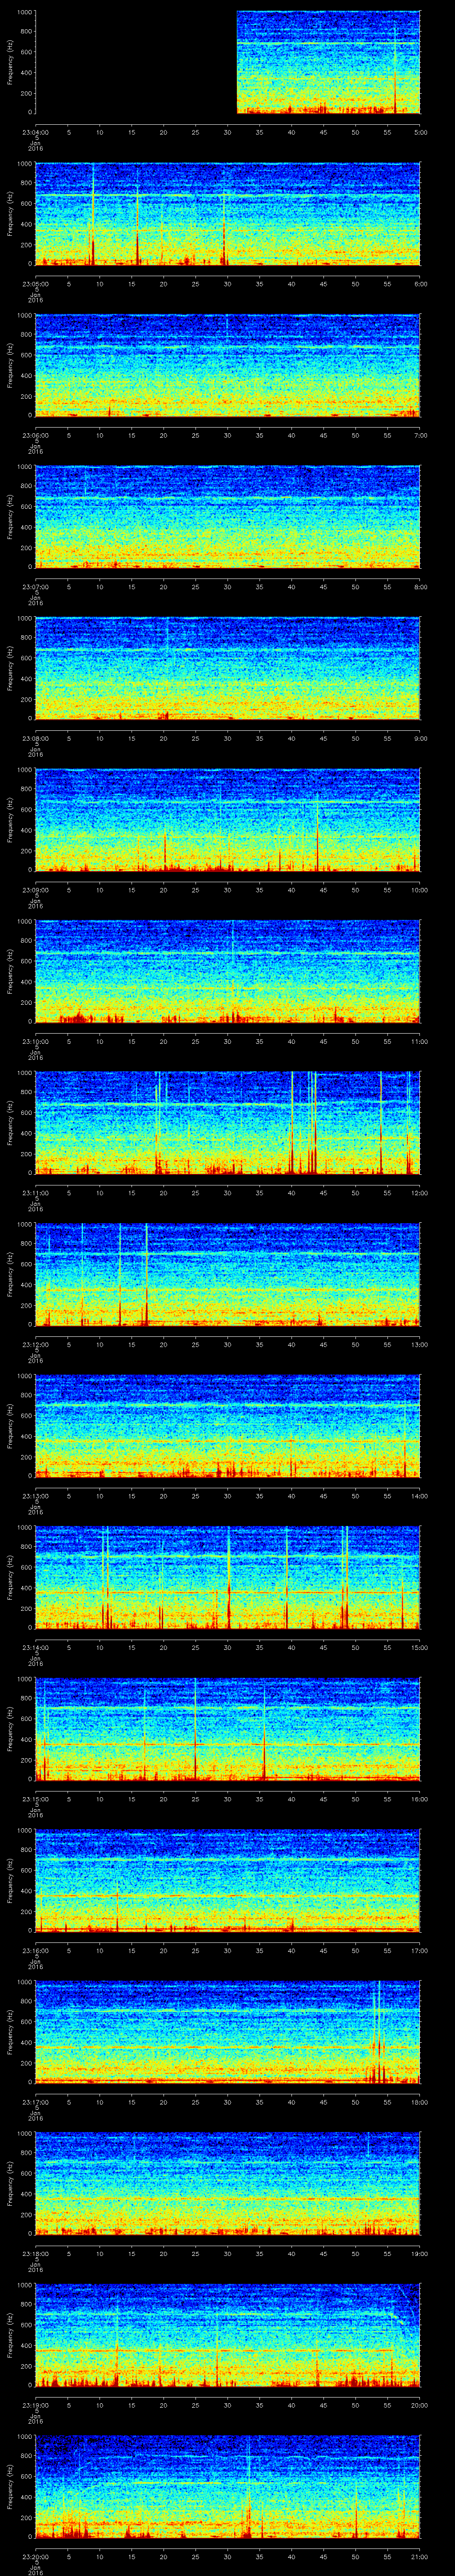This screenshot has height=2576, width=455.
Task: Click the spectrogram panel starting at 23:04:00
Action: 228,62
